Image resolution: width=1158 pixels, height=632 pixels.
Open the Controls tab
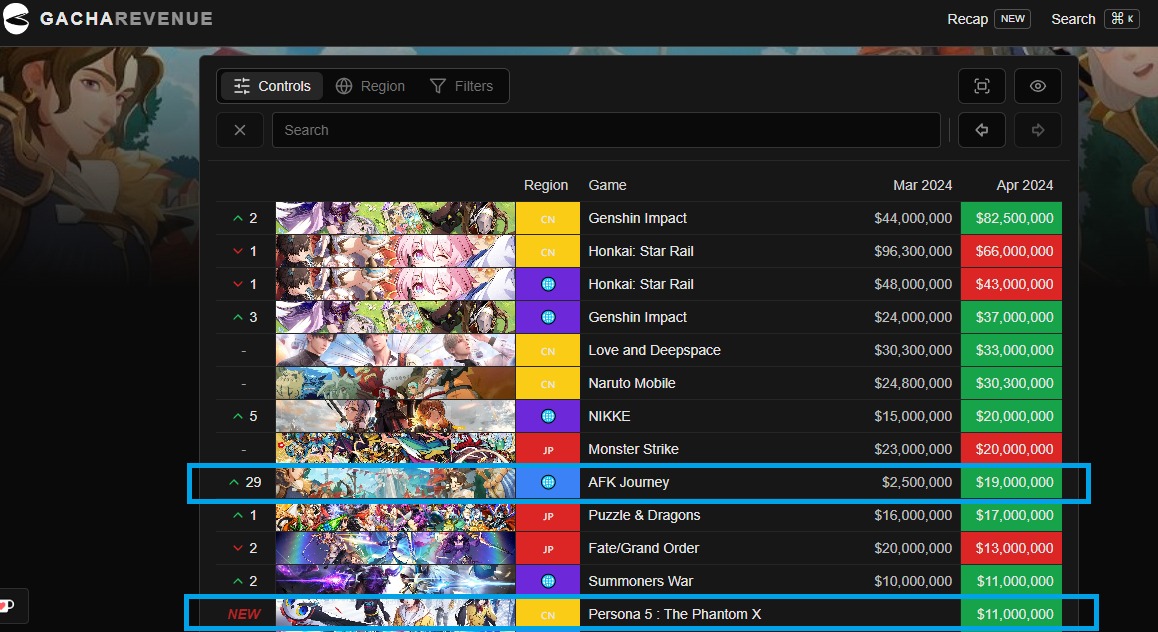click(x=272, y=86)
